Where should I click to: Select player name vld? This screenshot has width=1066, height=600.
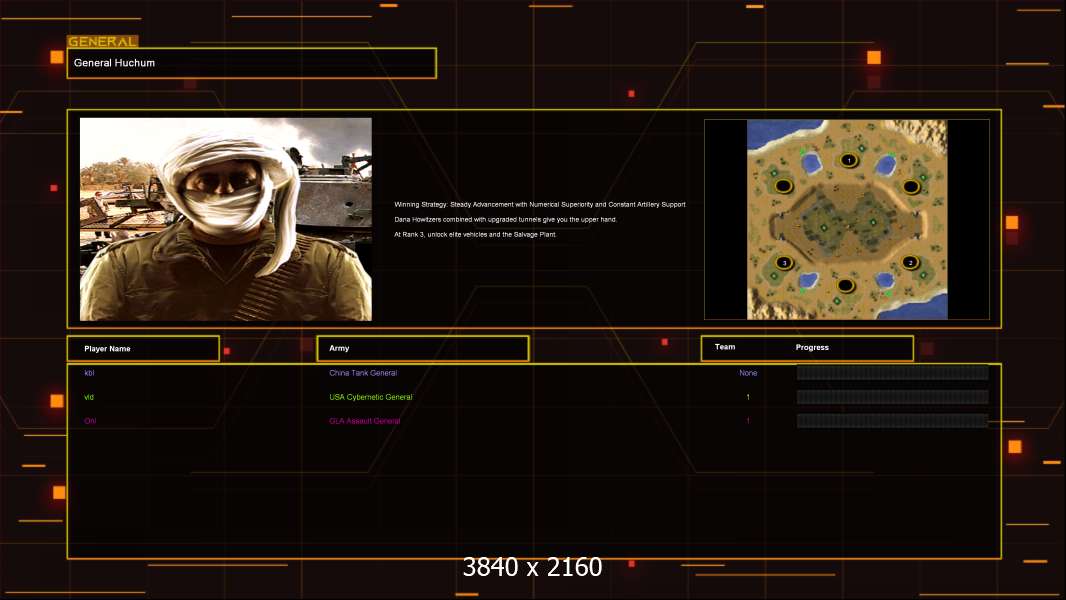pos(89,397)
